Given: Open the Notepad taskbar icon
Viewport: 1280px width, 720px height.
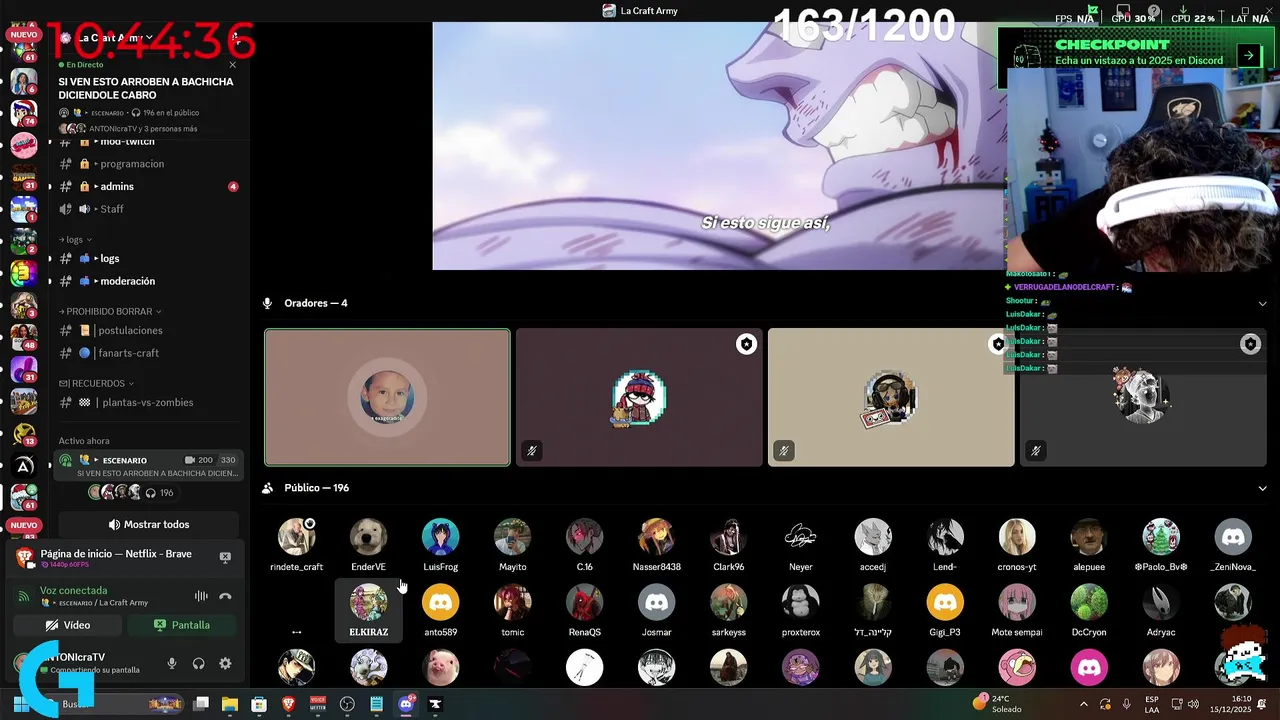Looking at the screenshot, I should pos(376,704).
